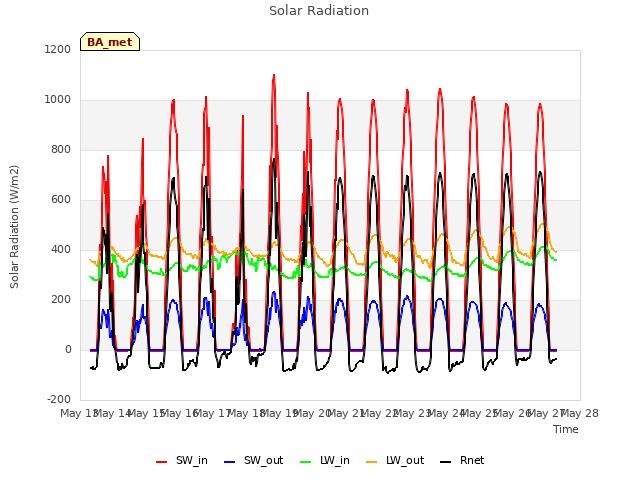Click the 800 y-axis tick label
This screenshot has height=480, width=640.
pyautogui.click(x=61, y=150)
